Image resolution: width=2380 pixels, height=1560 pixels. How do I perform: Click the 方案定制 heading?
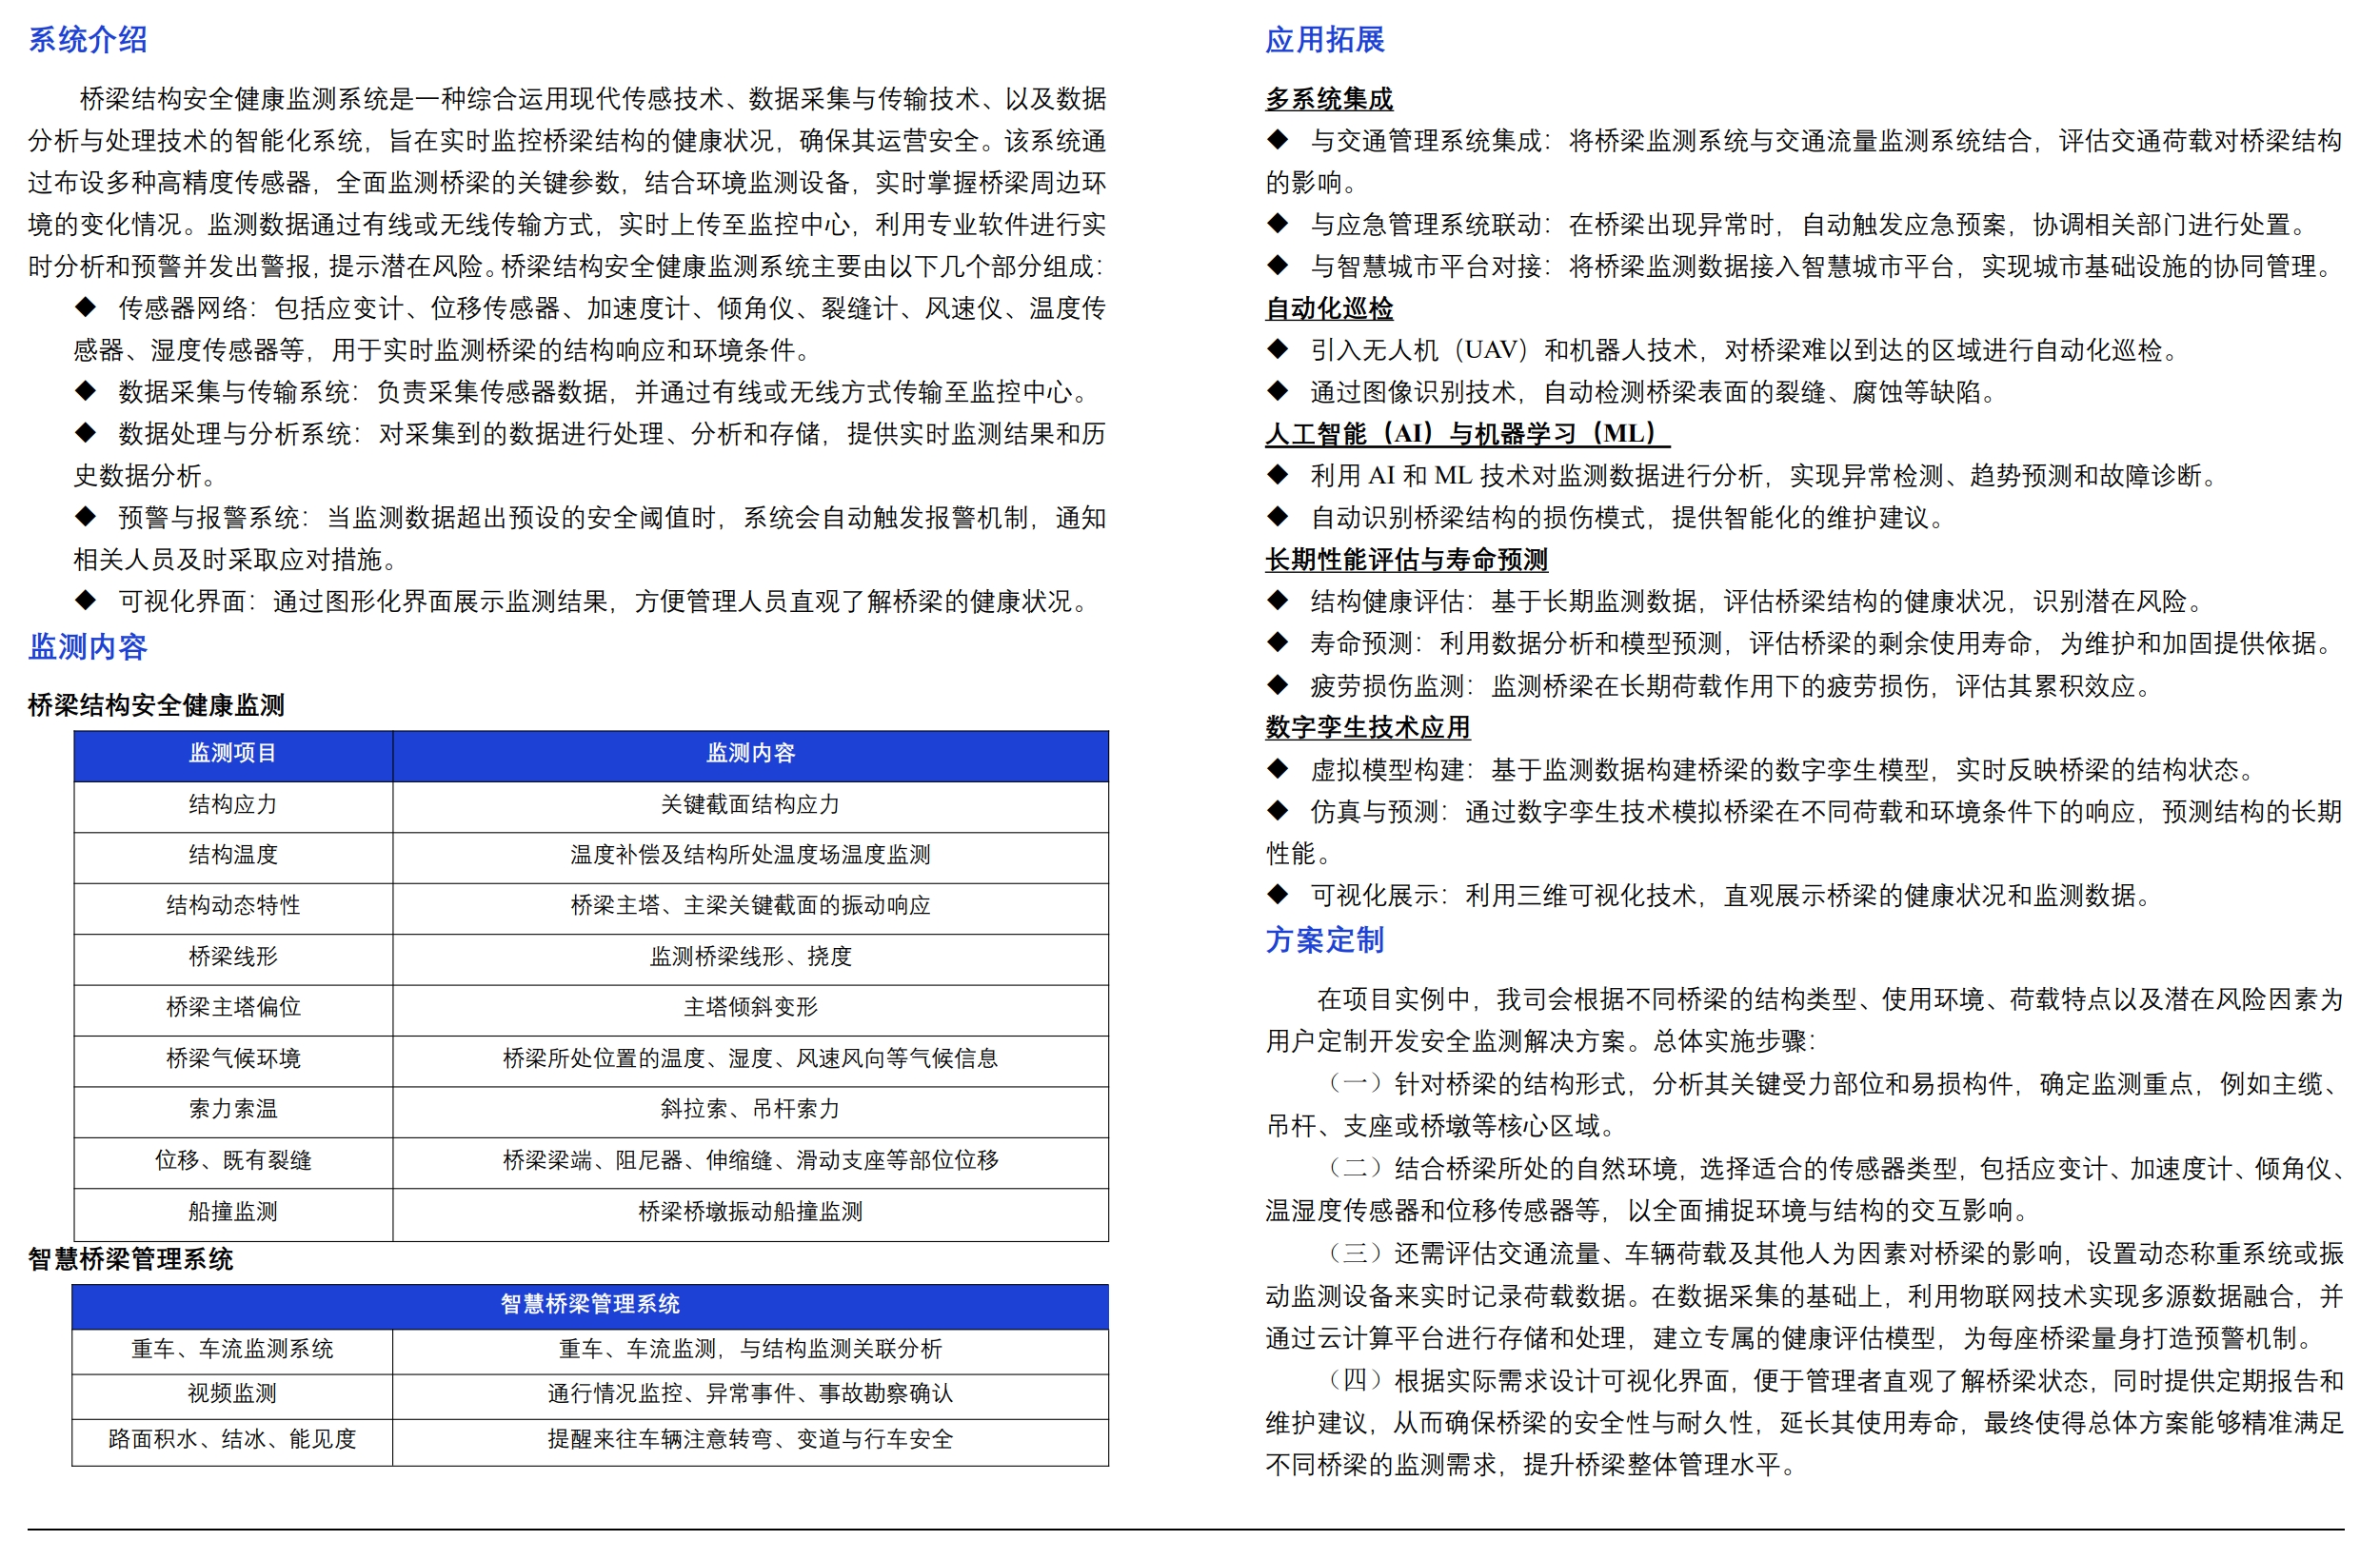(1324, 940)
